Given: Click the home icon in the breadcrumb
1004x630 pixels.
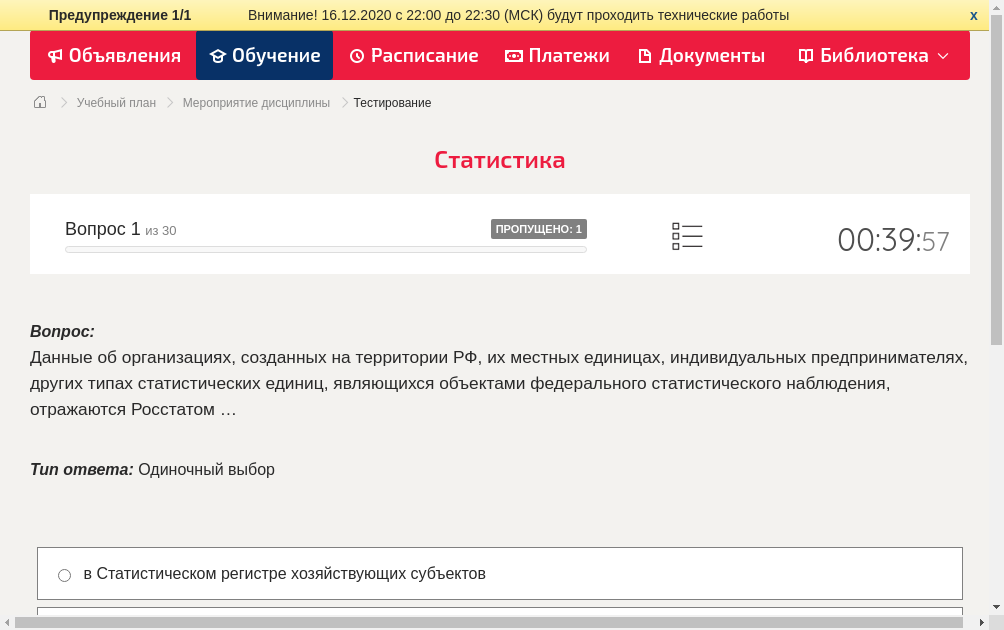Looking at the screenshot, I should [x=39, y=102].
